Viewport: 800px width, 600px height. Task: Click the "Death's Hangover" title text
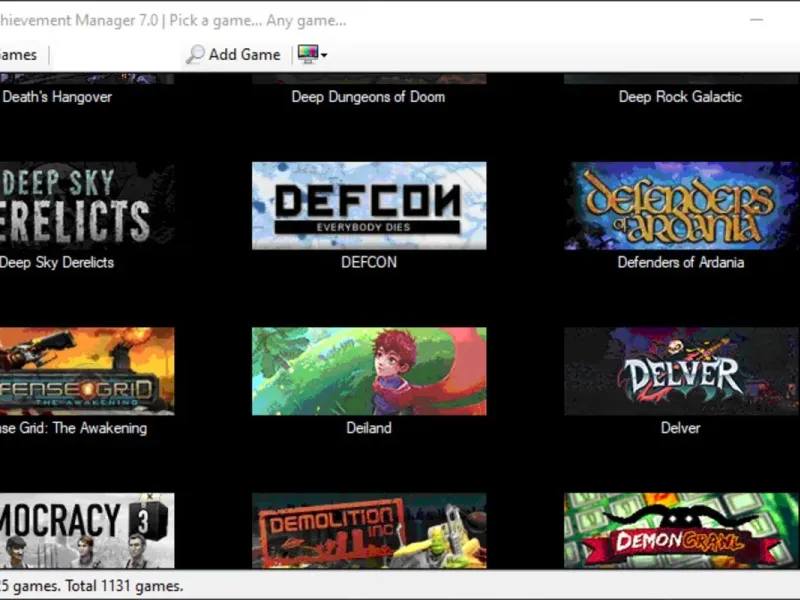point(57,97)
